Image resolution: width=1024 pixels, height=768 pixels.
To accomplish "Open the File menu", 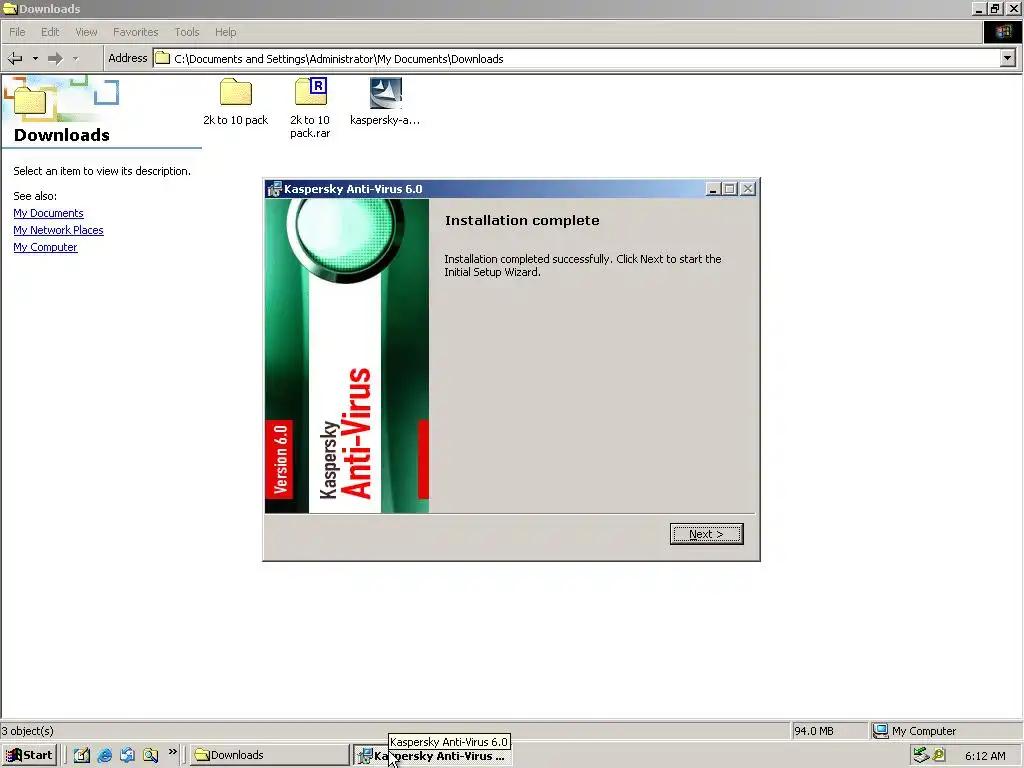I will coord(17,32).
